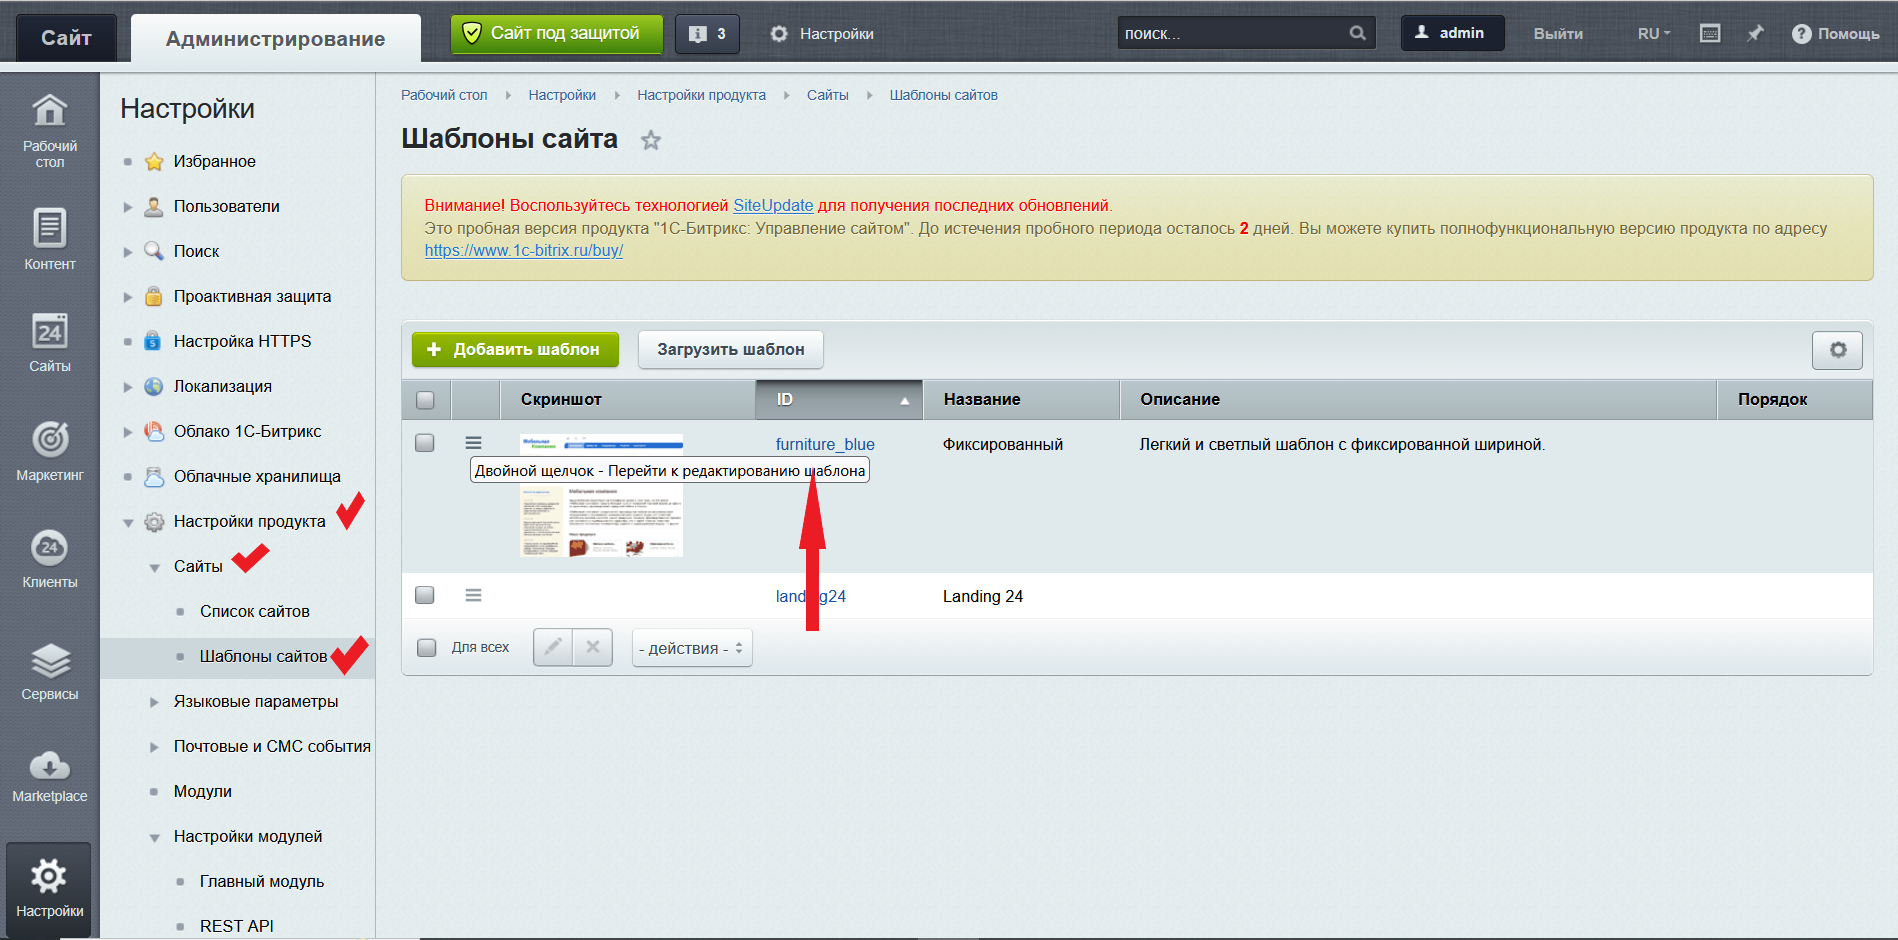Click the furniture_blue screenshot thumbnail
This screenshot has height=940, width=1898.
(x=601, y=518)
